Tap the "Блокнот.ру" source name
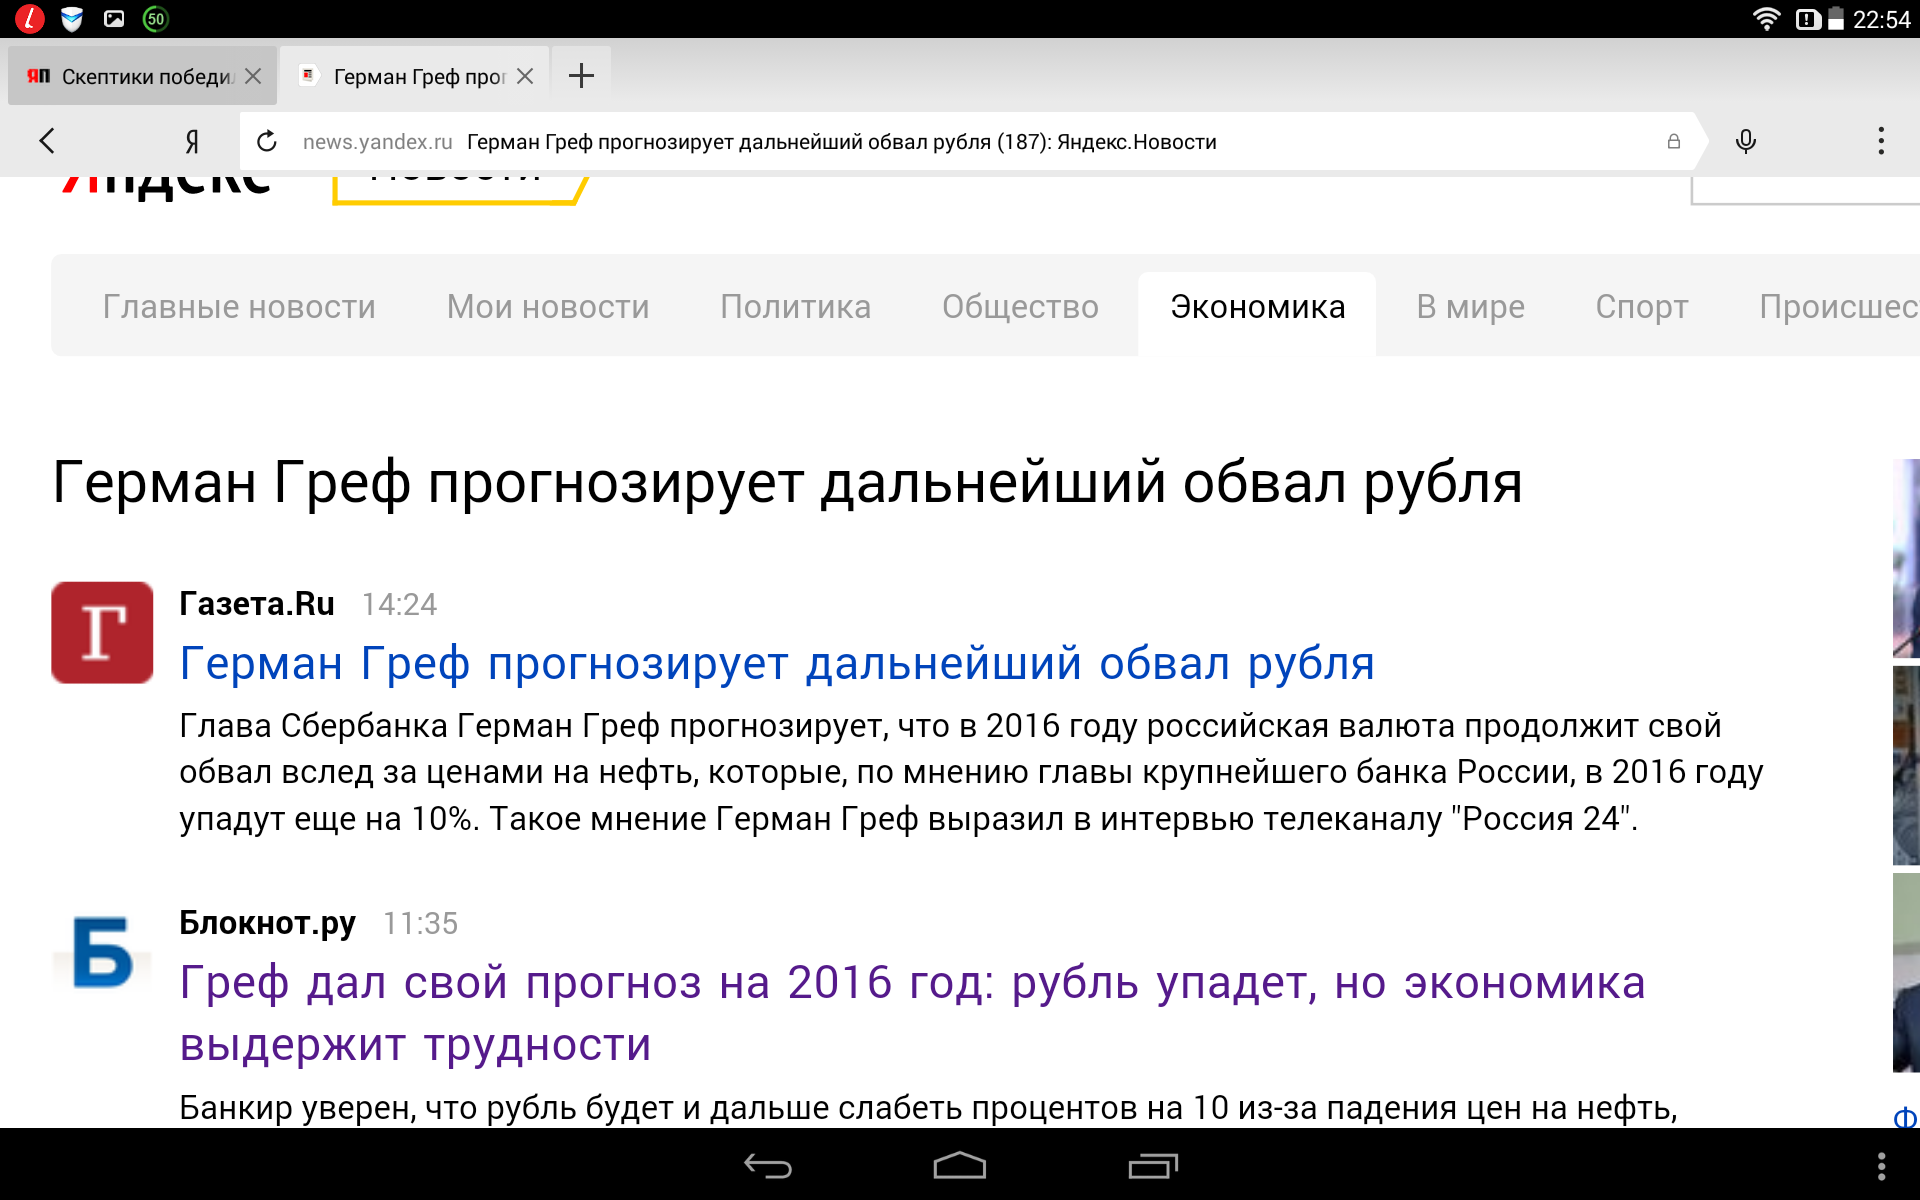Viewport: 1920px width, 1200px height. pyautogui.click(x=267, y=923)
